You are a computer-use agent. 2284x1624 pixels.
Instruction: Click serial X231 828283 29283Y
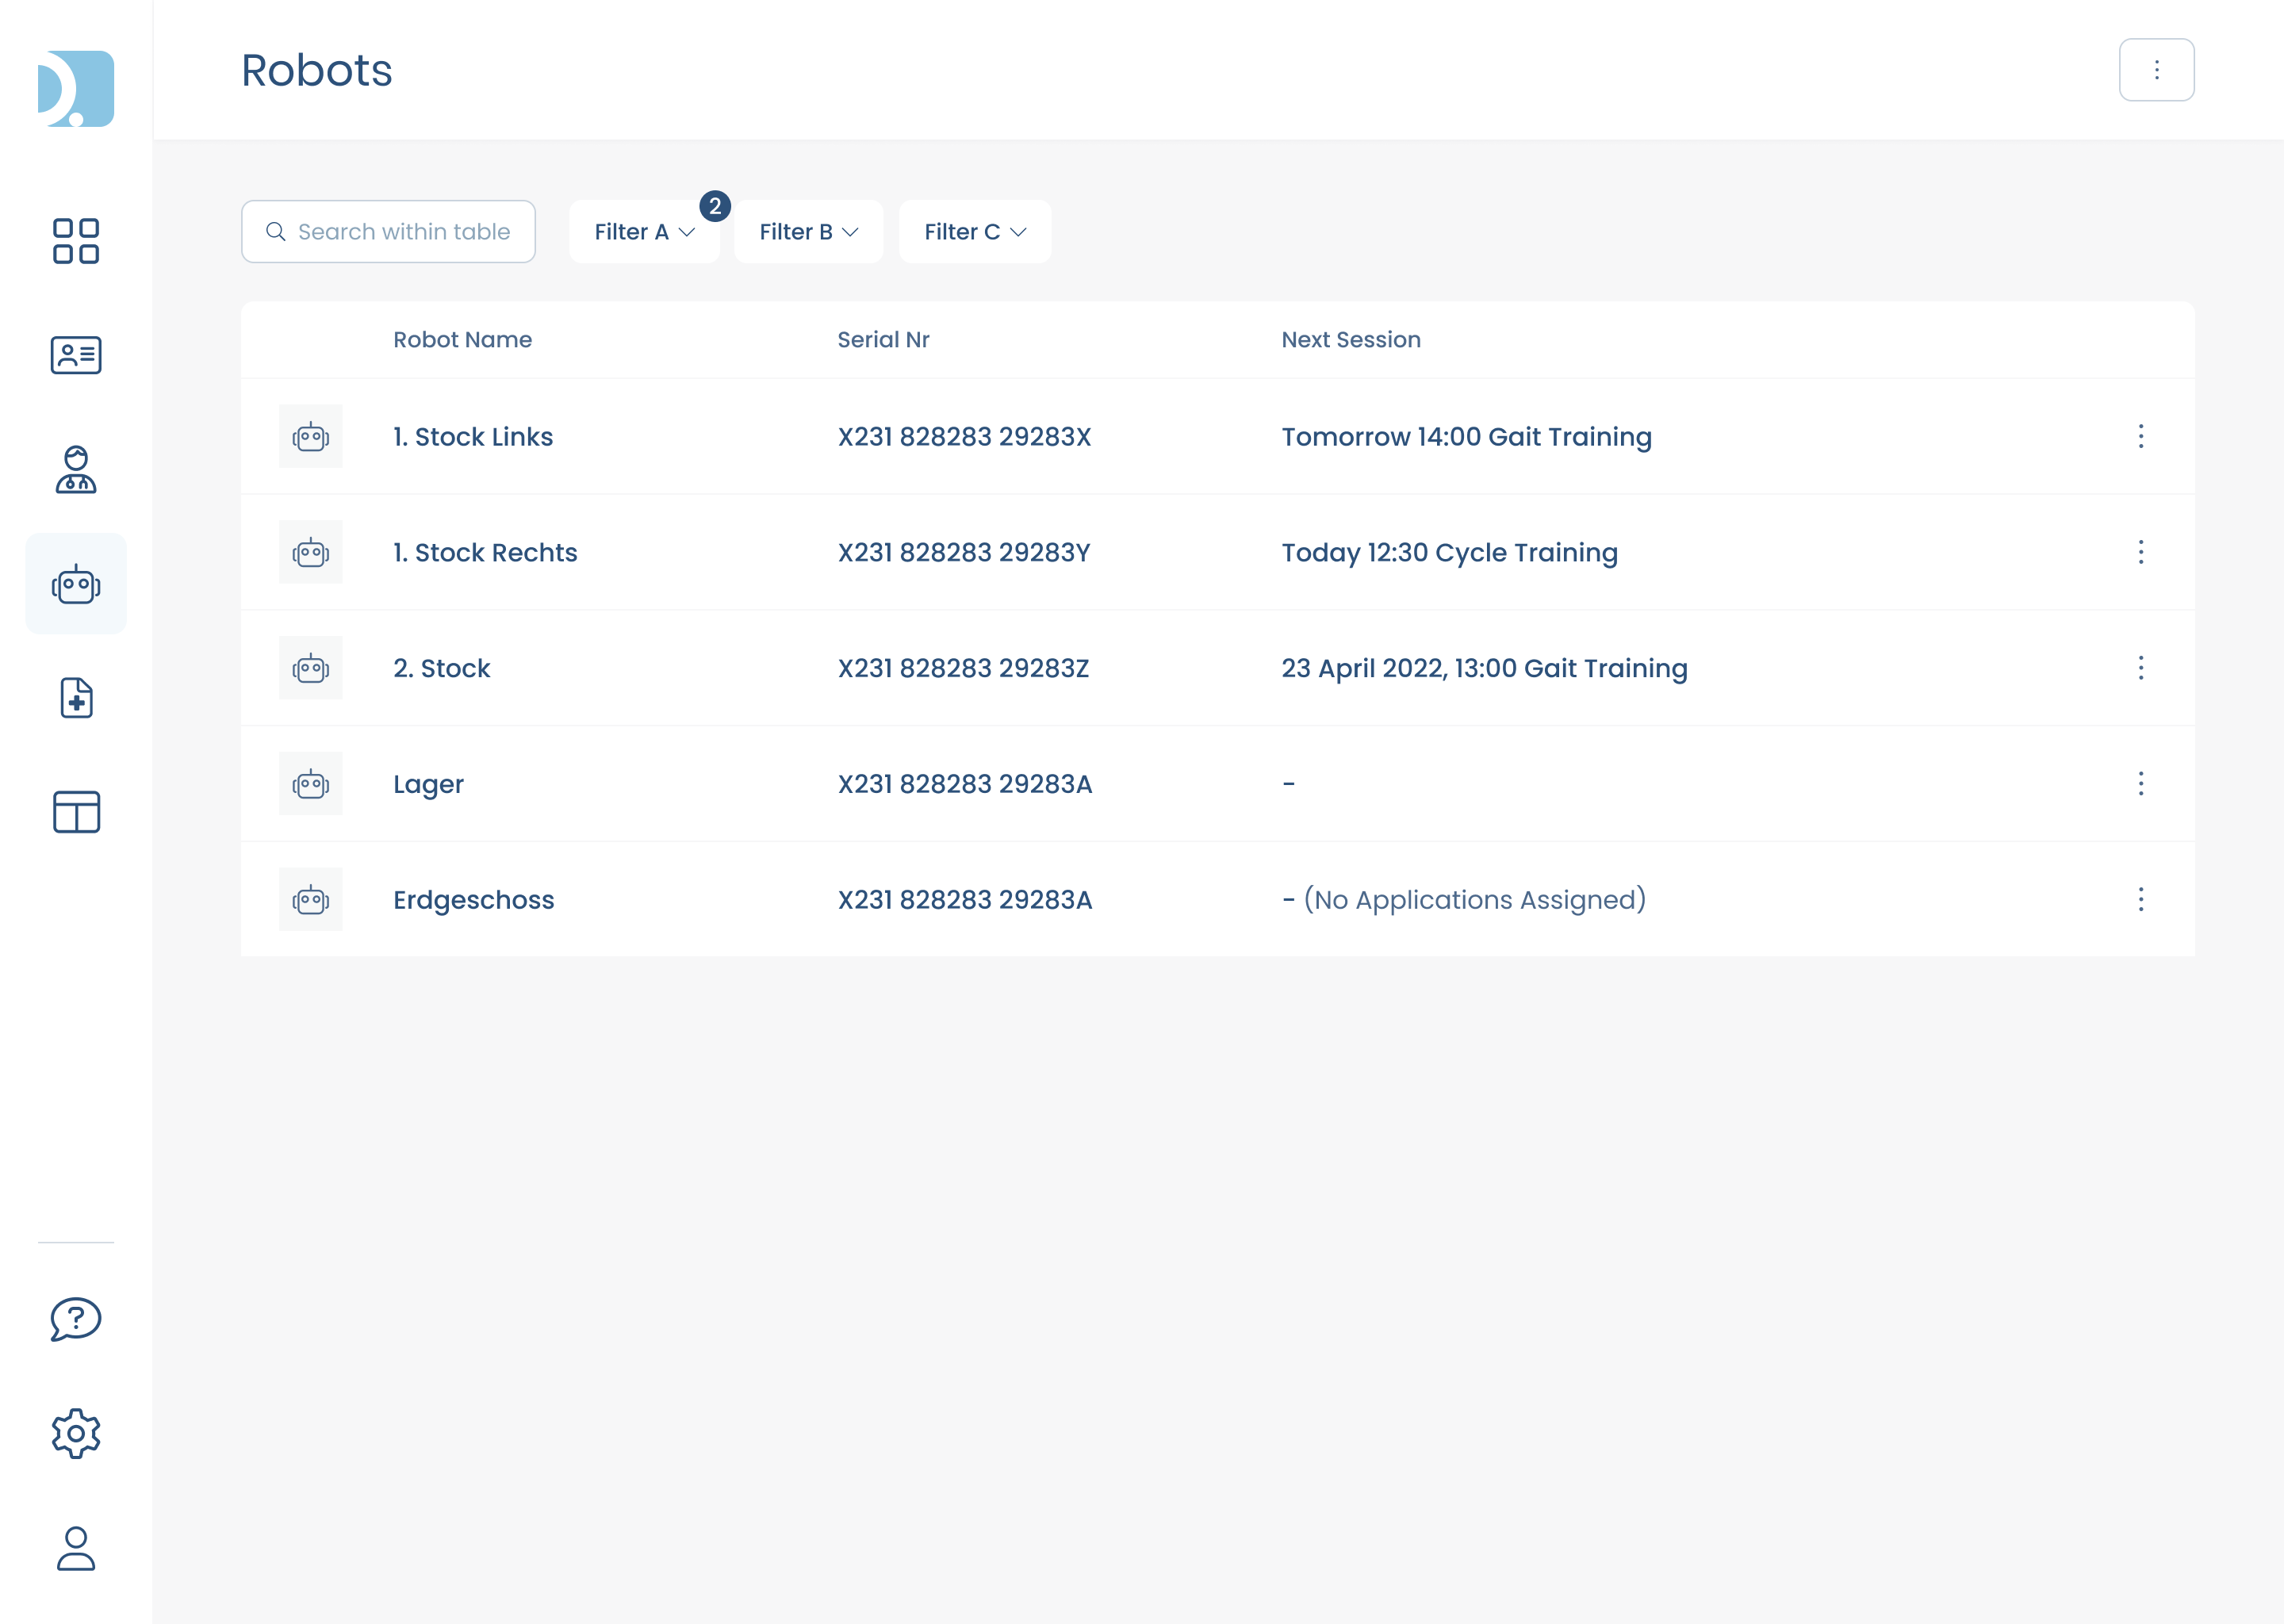pyautogui.click(x=964, y=553)
